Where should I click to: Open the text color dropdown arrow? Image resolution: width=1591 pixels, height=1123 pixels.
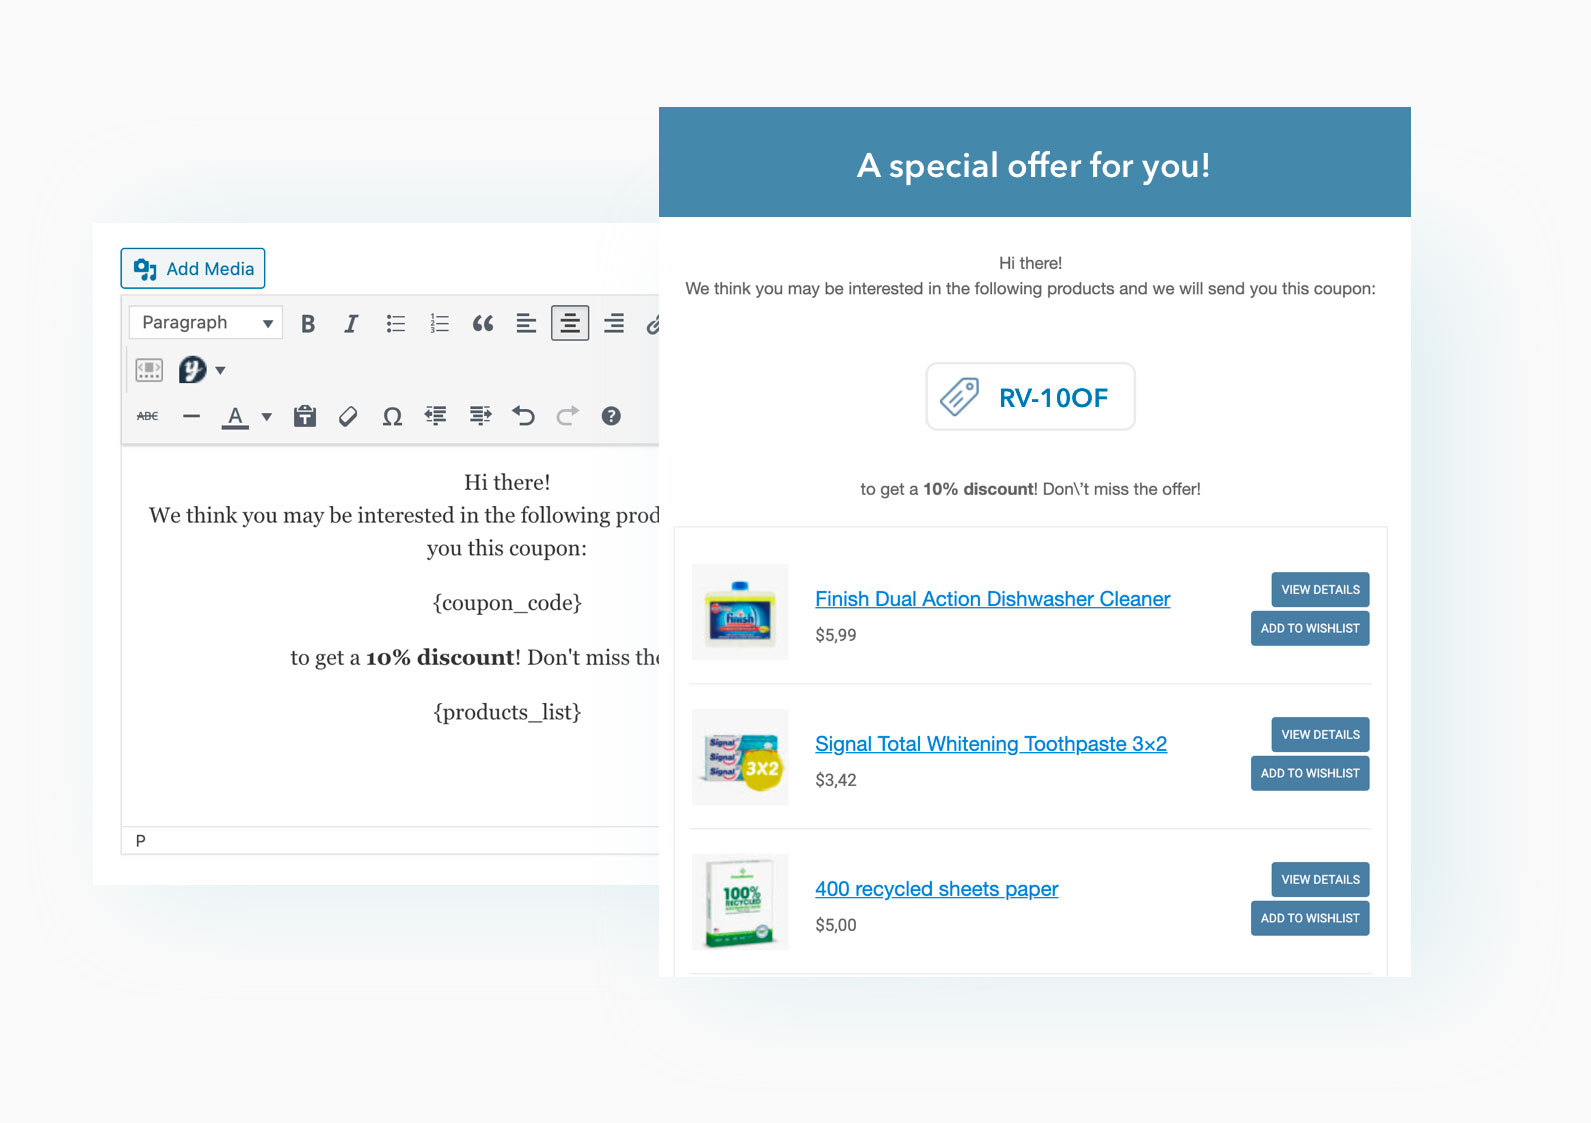click(267, 417)
